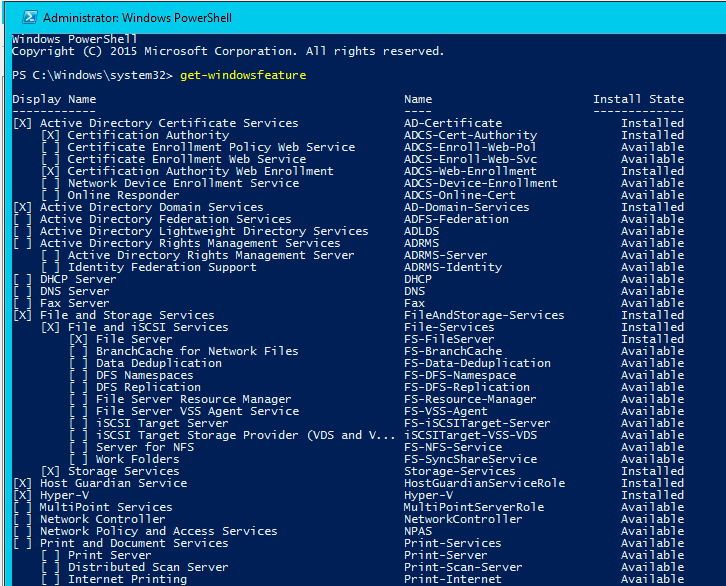
Task: Click the [ ] marker beside Print Server
Action: pos(50,555)
